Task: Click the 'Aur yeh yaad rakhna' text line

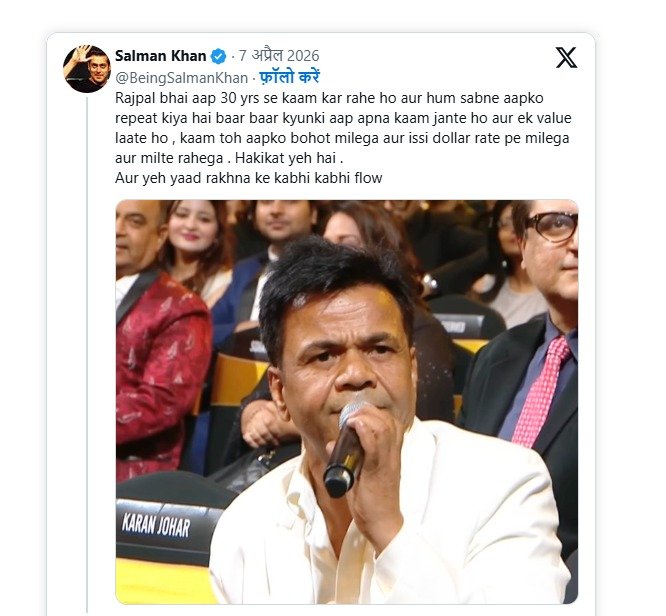Action: tap(249, 178)
